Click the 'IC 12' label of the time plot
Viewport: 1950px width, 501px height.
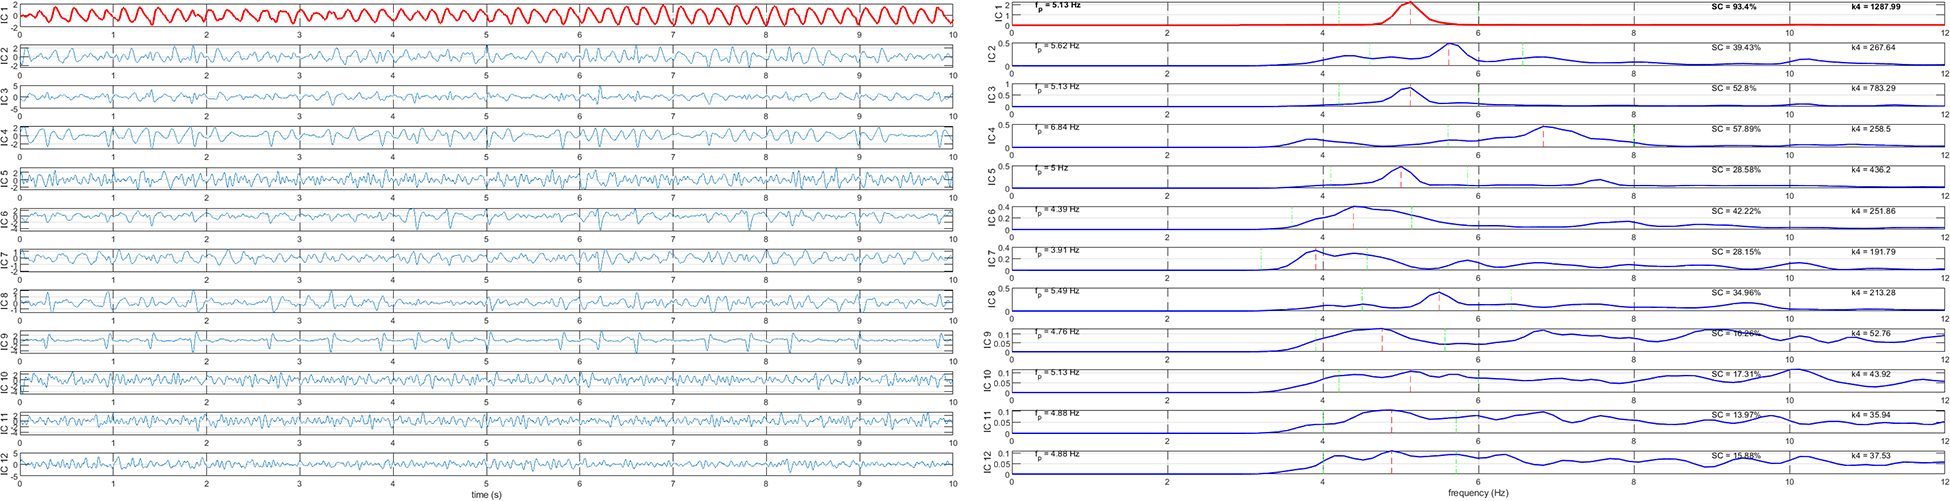pos(5,463)
